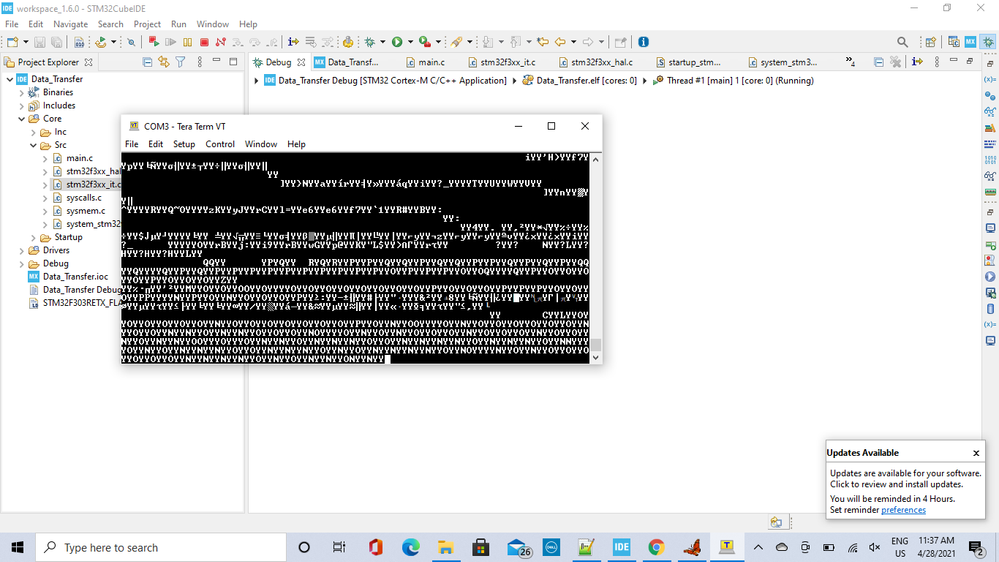
Task: Toggle Instruction Stepping Mode icon in toolbar
Action: 293,42
